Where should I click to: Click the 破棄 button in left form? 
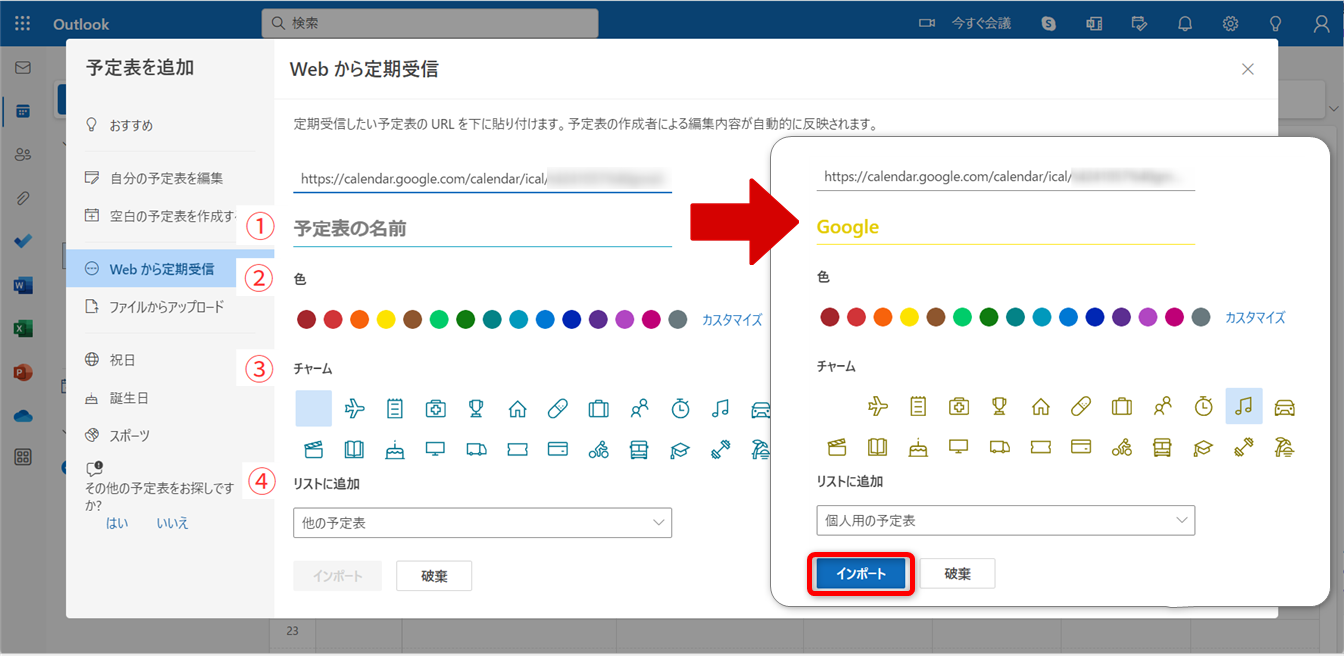[x=434, y=576]
